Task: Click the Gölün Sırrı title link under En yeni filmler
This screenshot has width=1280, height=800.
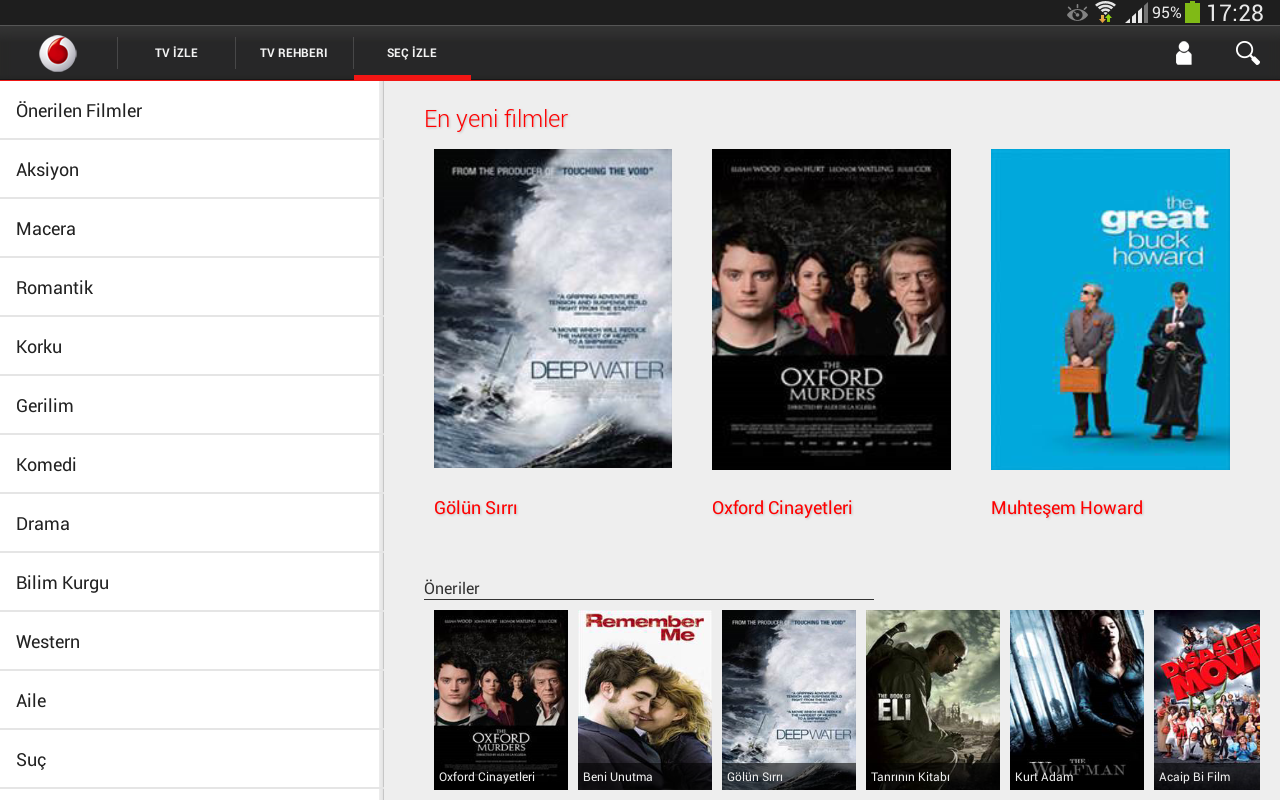Action: click(476, 508)
